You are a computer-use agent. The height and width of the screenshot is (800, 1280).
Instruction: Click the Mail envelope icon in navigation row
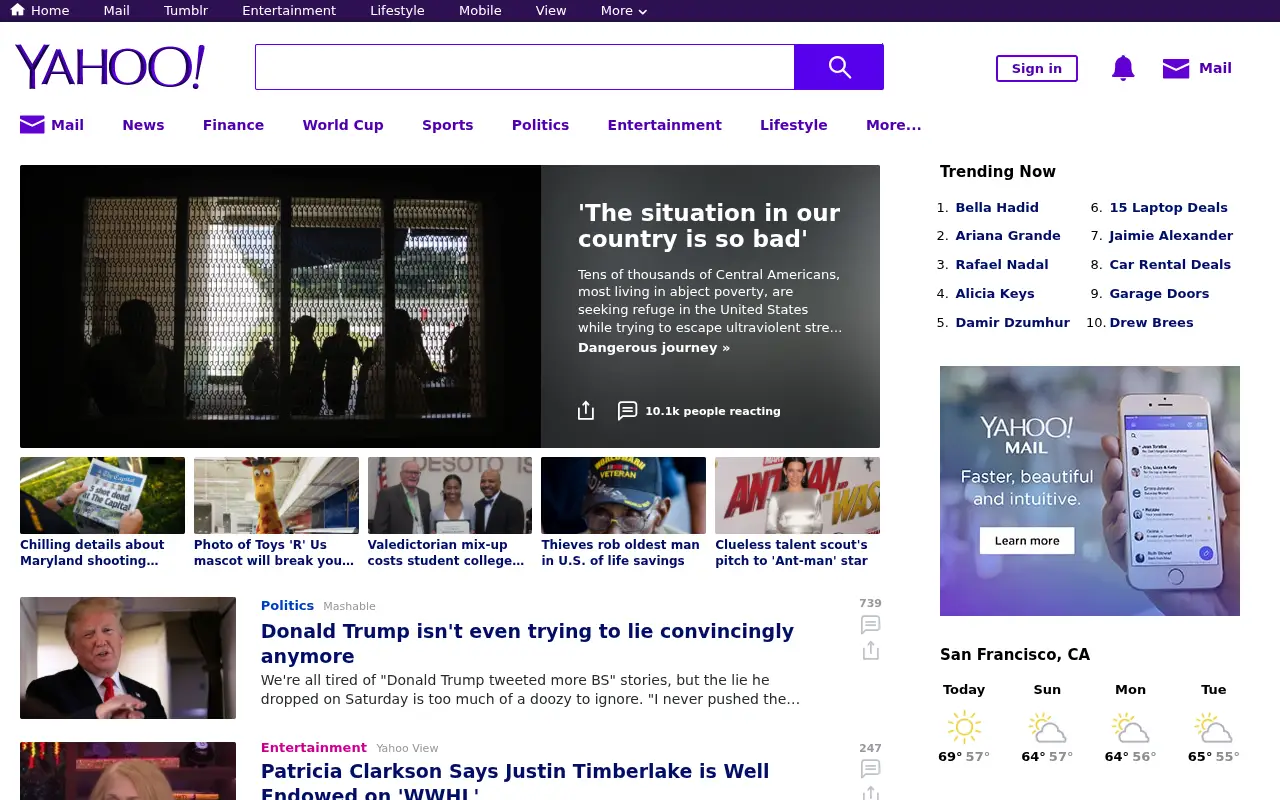click(32, 125)
